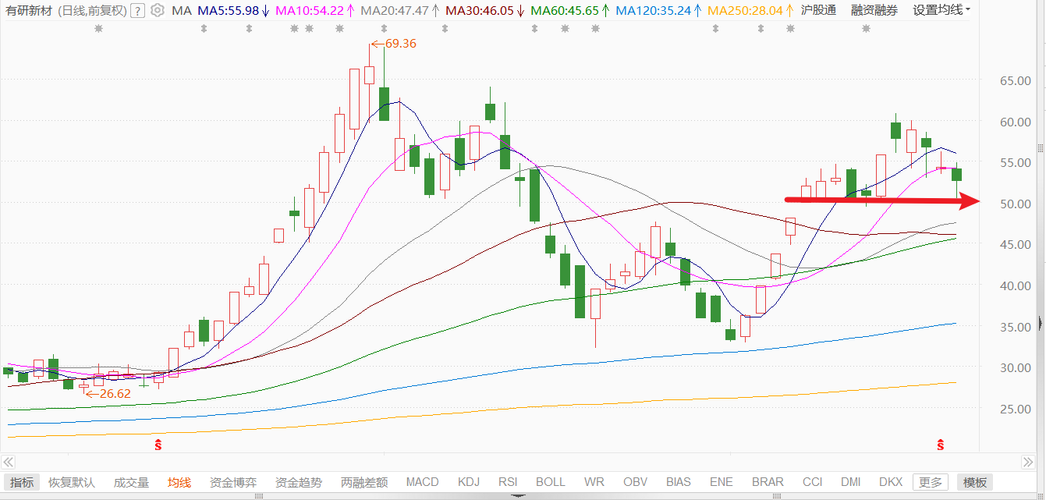Screen dimensions: 1046x500
Task: Click the MA indicator name label
Action: click(x=181, y=10)
